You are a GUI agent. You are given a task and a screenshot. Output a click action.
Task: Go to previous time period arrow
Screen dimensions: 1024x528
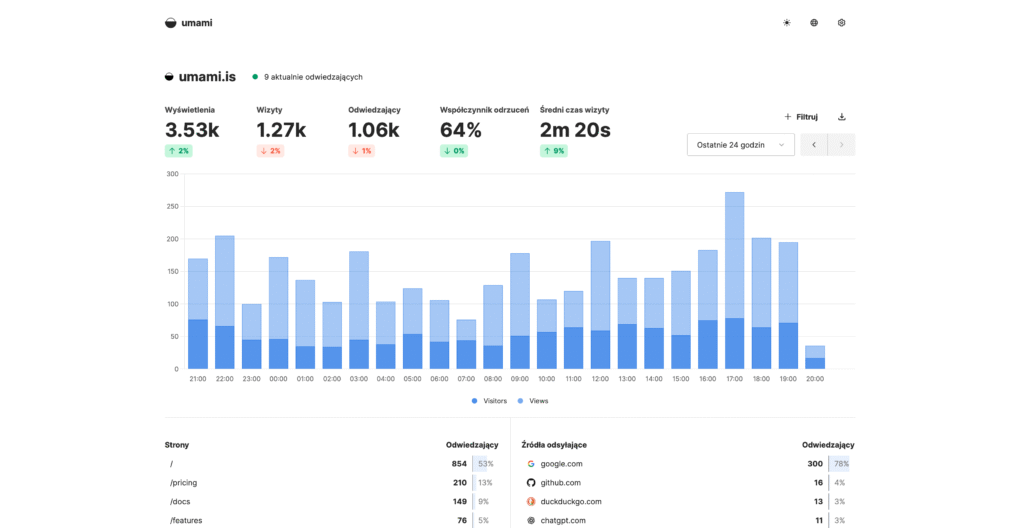814,145
